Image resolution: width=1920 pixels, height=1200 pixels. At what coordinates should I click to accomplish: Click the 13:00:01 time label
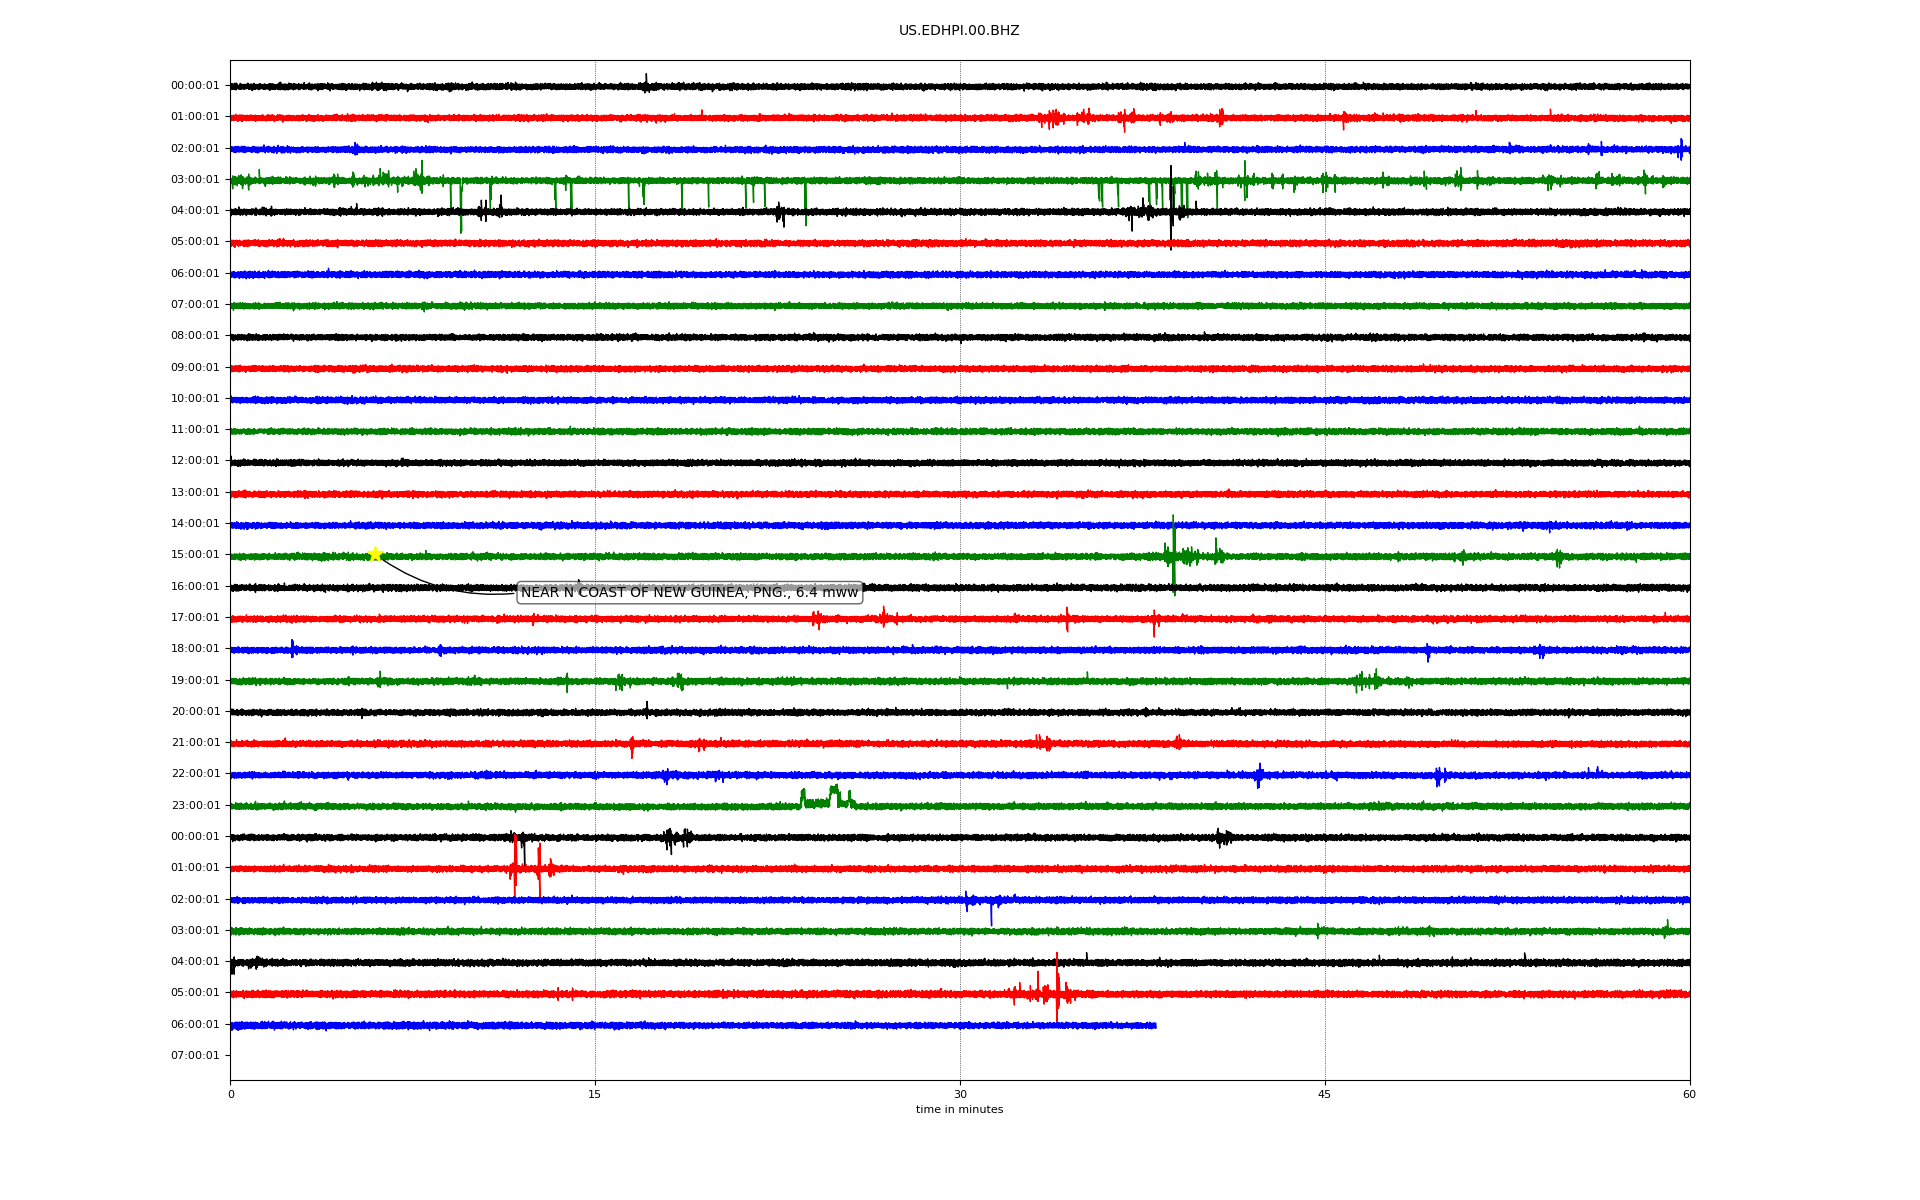click(x=195, y=492)
